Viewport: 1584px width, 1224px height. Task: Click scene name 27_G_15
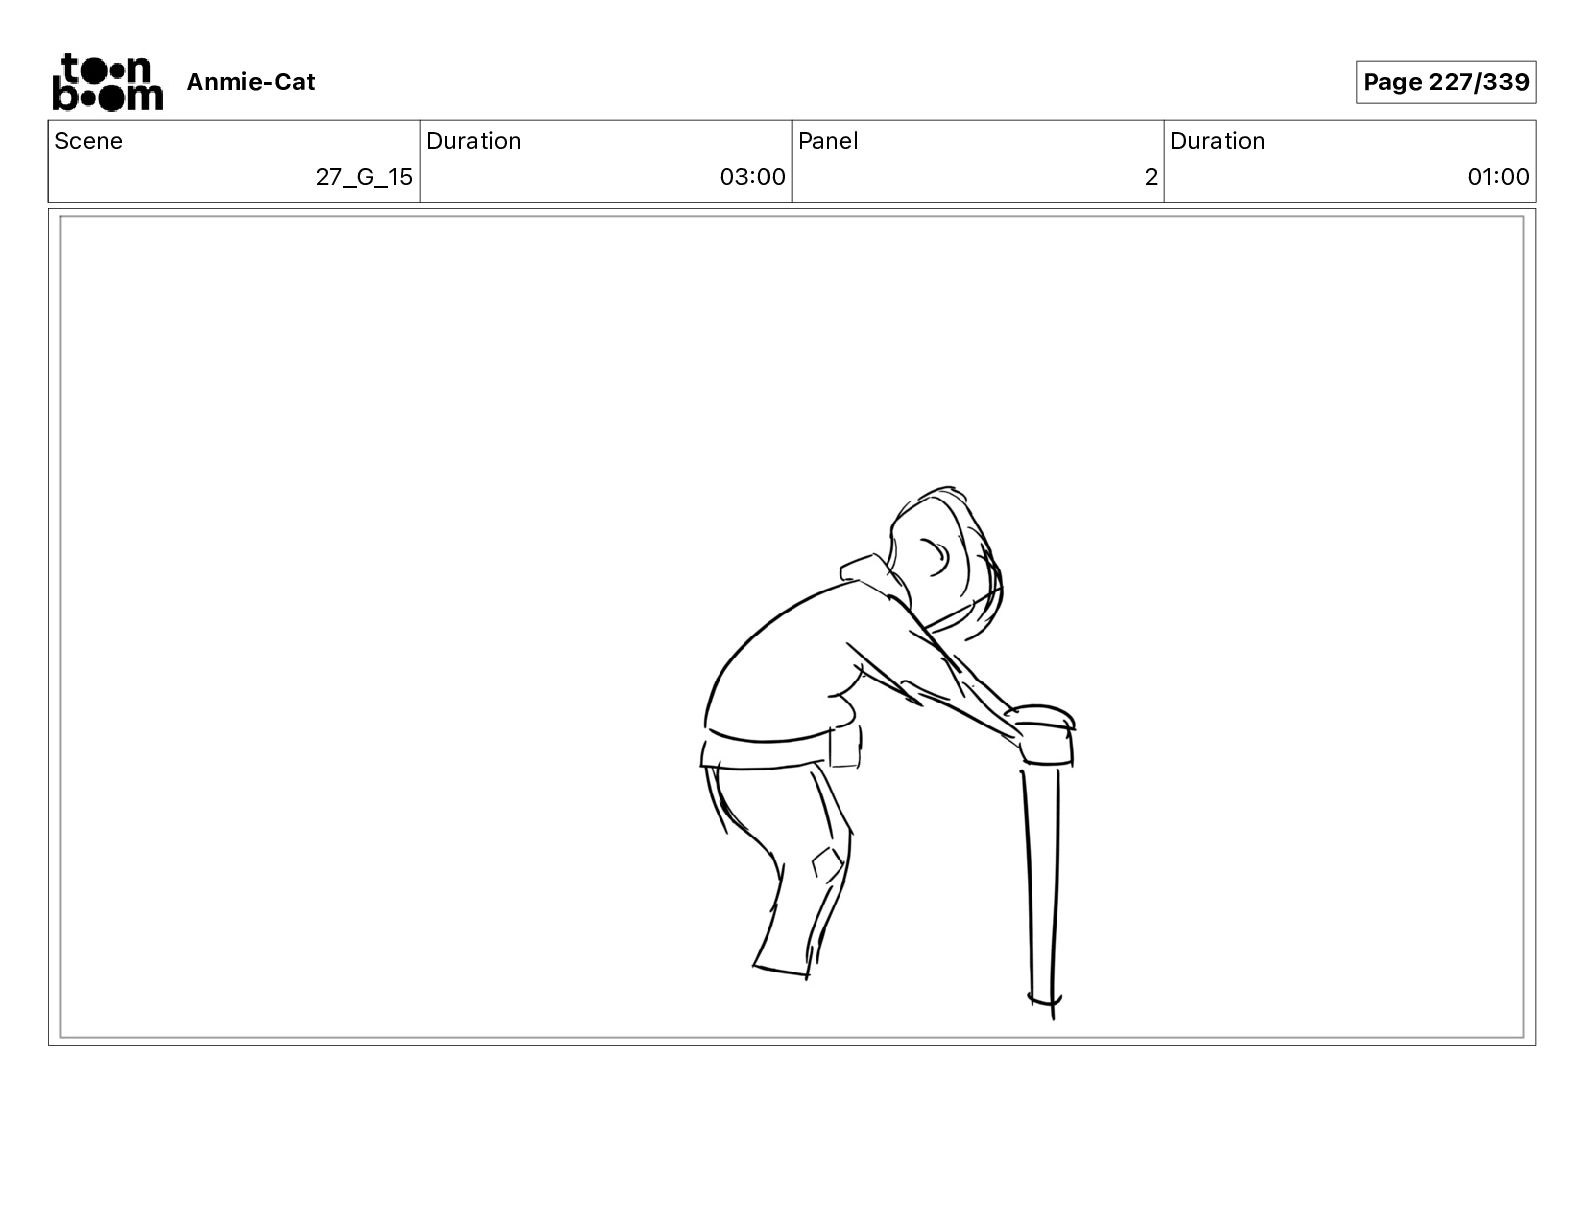[x=364, y=177]
